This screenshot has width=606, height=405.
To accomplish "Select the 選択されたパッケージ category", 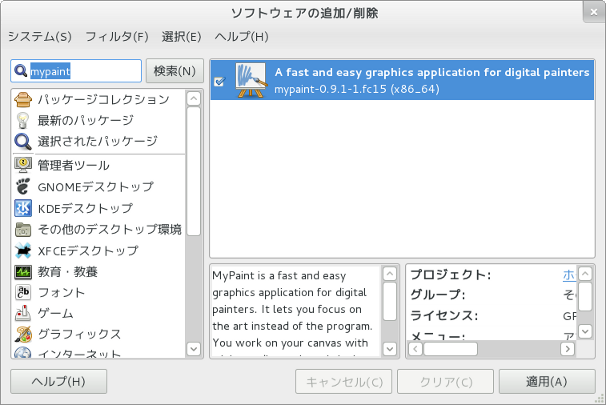I will tap(97, 141).
